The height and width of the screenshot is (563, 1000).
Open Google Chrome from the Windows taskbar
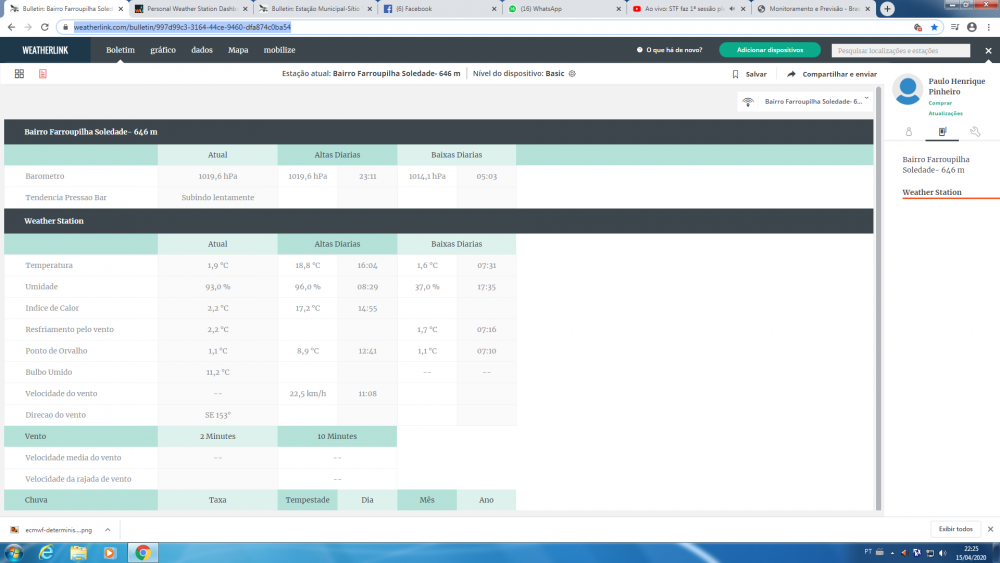[x=143, y=552]
